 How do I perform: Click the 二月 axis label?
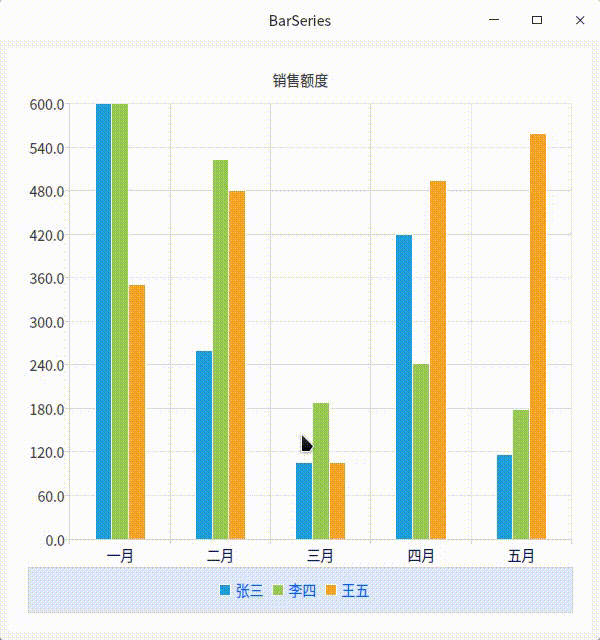coord(220,556)
